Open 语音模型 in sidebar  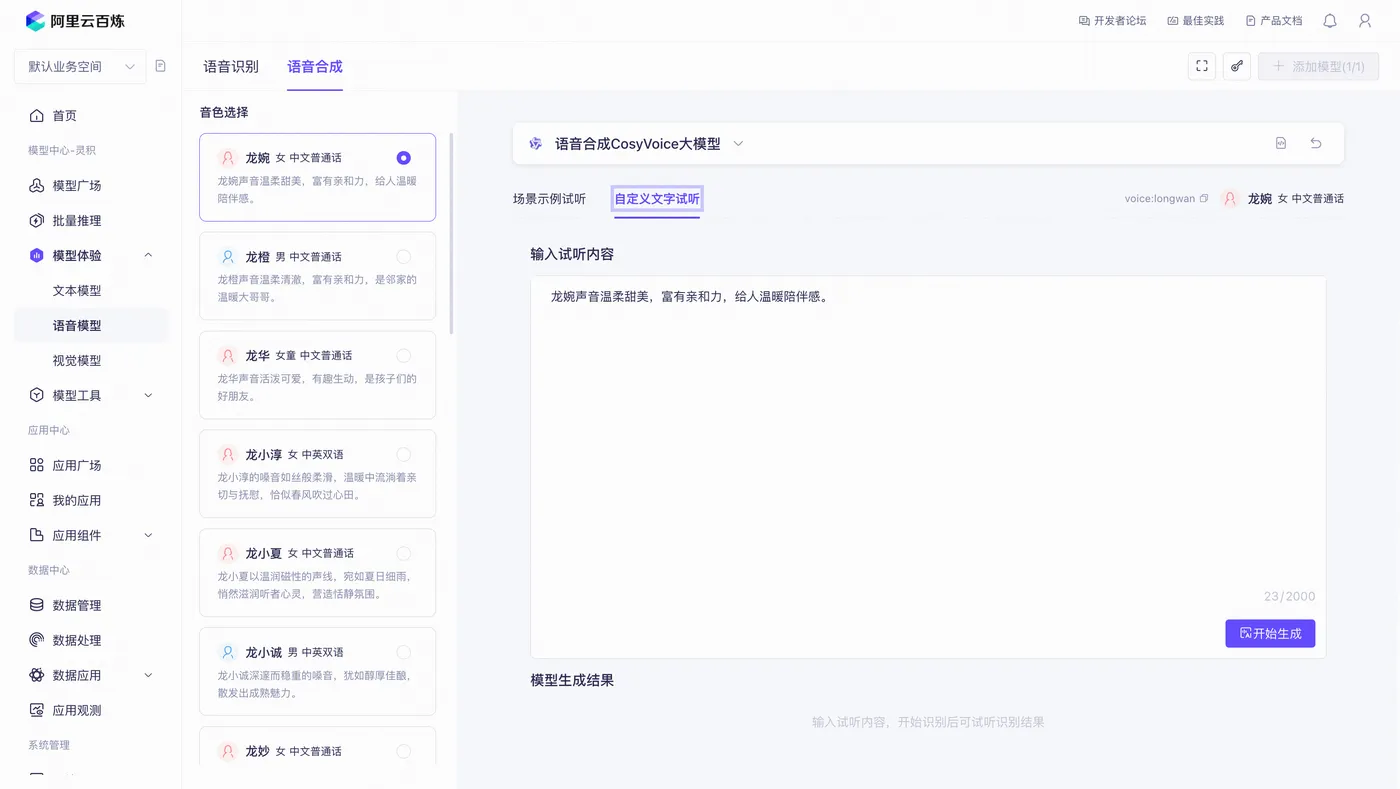click(x=77, y=326)
